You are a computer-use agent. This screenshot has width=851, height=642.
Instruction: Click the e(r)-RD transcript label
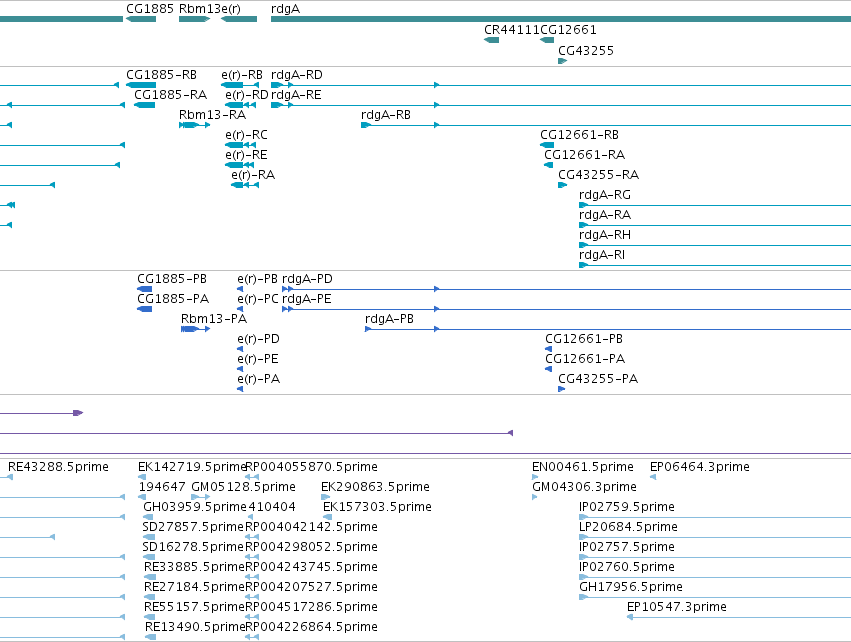point(247,95)
